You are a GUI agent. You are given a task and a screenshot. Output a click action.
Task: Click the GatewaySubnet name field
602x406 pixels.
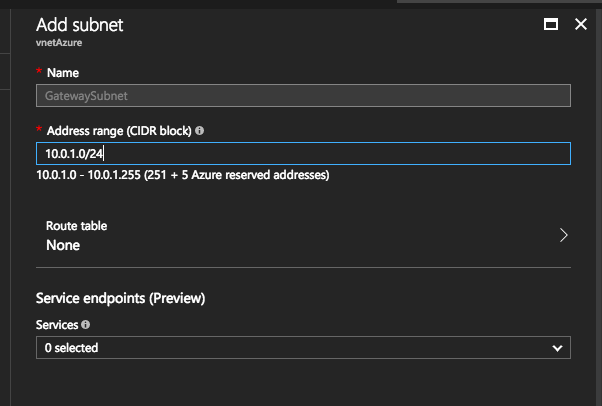click(x=303, y=96)
